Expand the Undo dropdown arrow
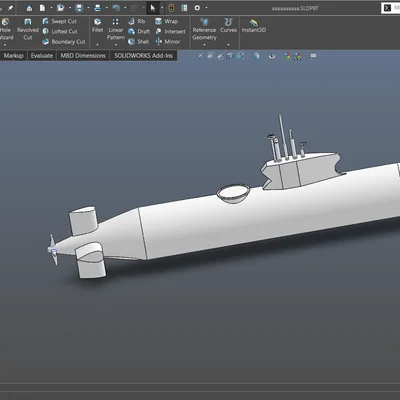Screen dimensions: 400x400 [125, 8]
